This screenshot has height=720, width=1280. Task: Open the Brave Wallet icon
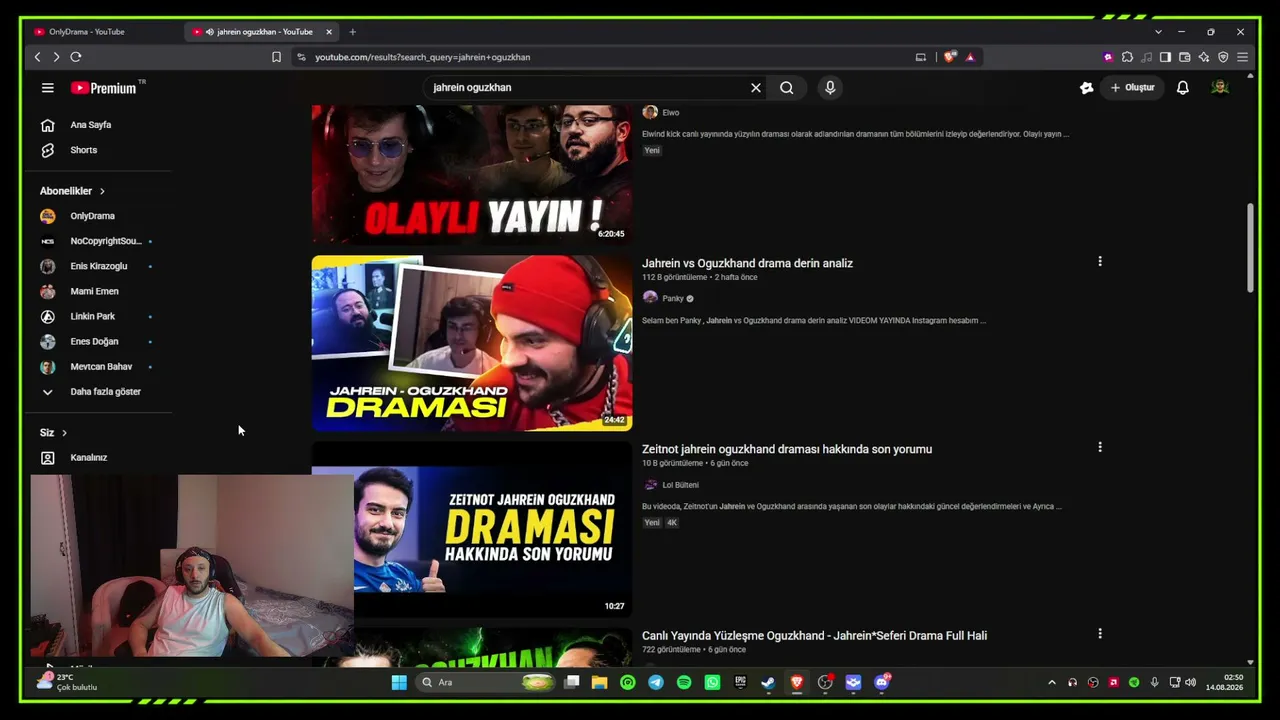click(x=1185, y=57)
